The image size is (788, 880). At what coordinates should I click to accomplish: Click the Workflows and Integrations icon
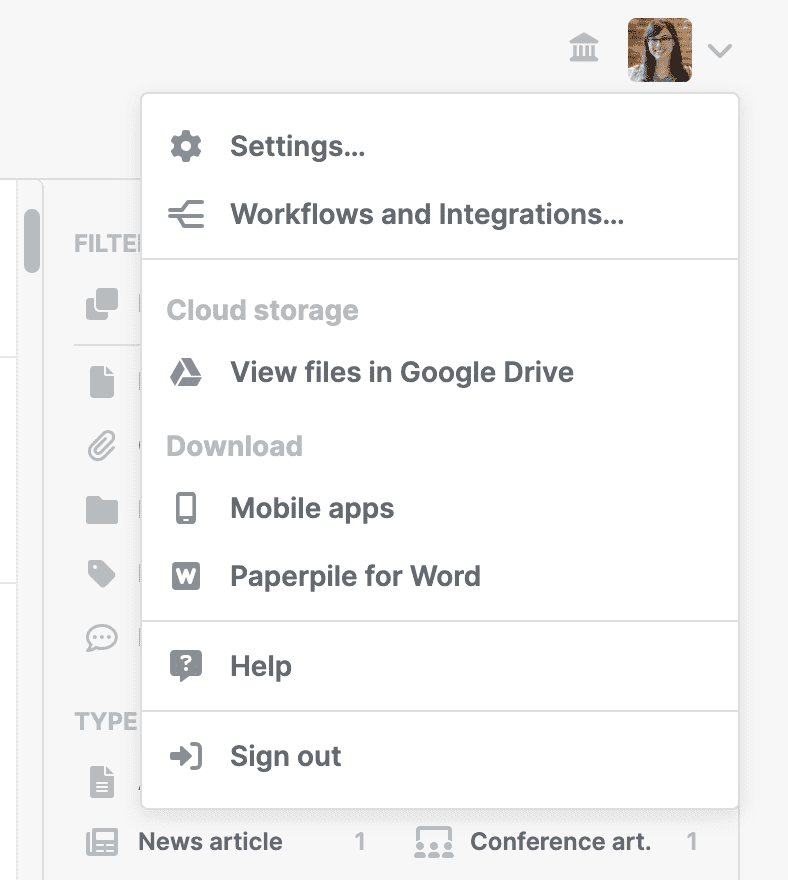tap(186, 214)
